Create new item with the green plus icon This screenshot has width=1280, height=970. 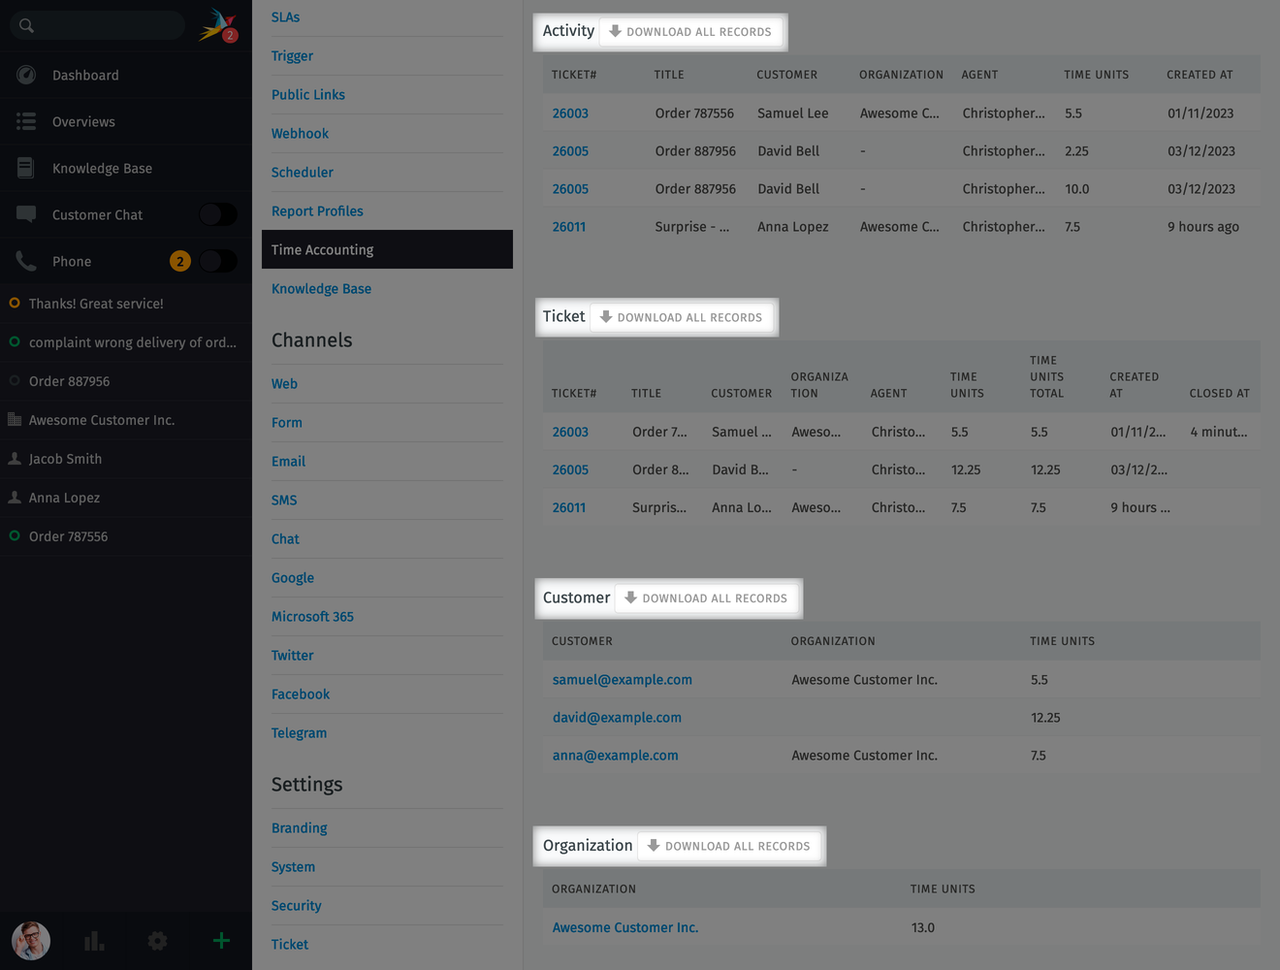[x=220, y=941]
